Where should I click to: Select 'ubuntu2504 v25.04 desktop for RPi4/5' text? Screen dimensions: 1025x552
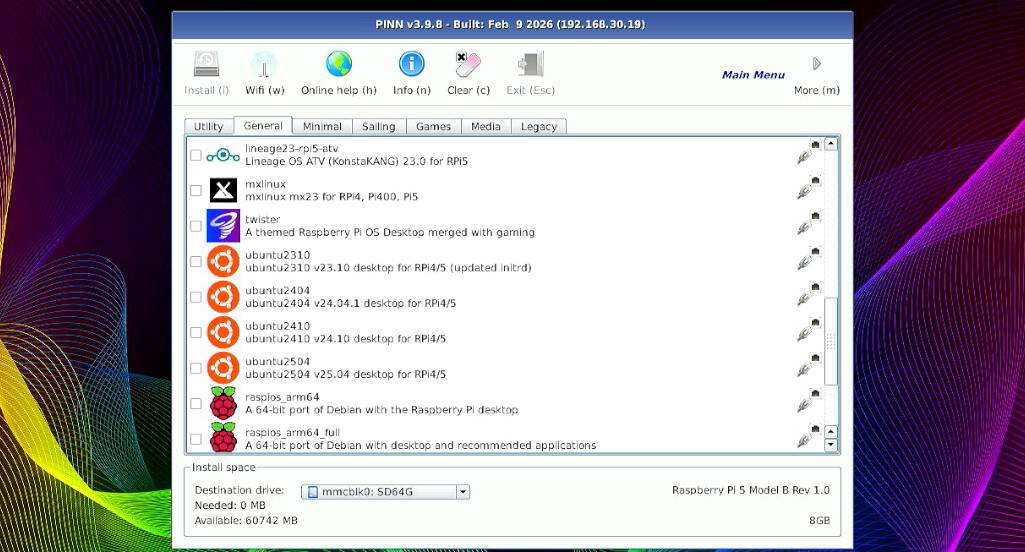pos(345,375)
